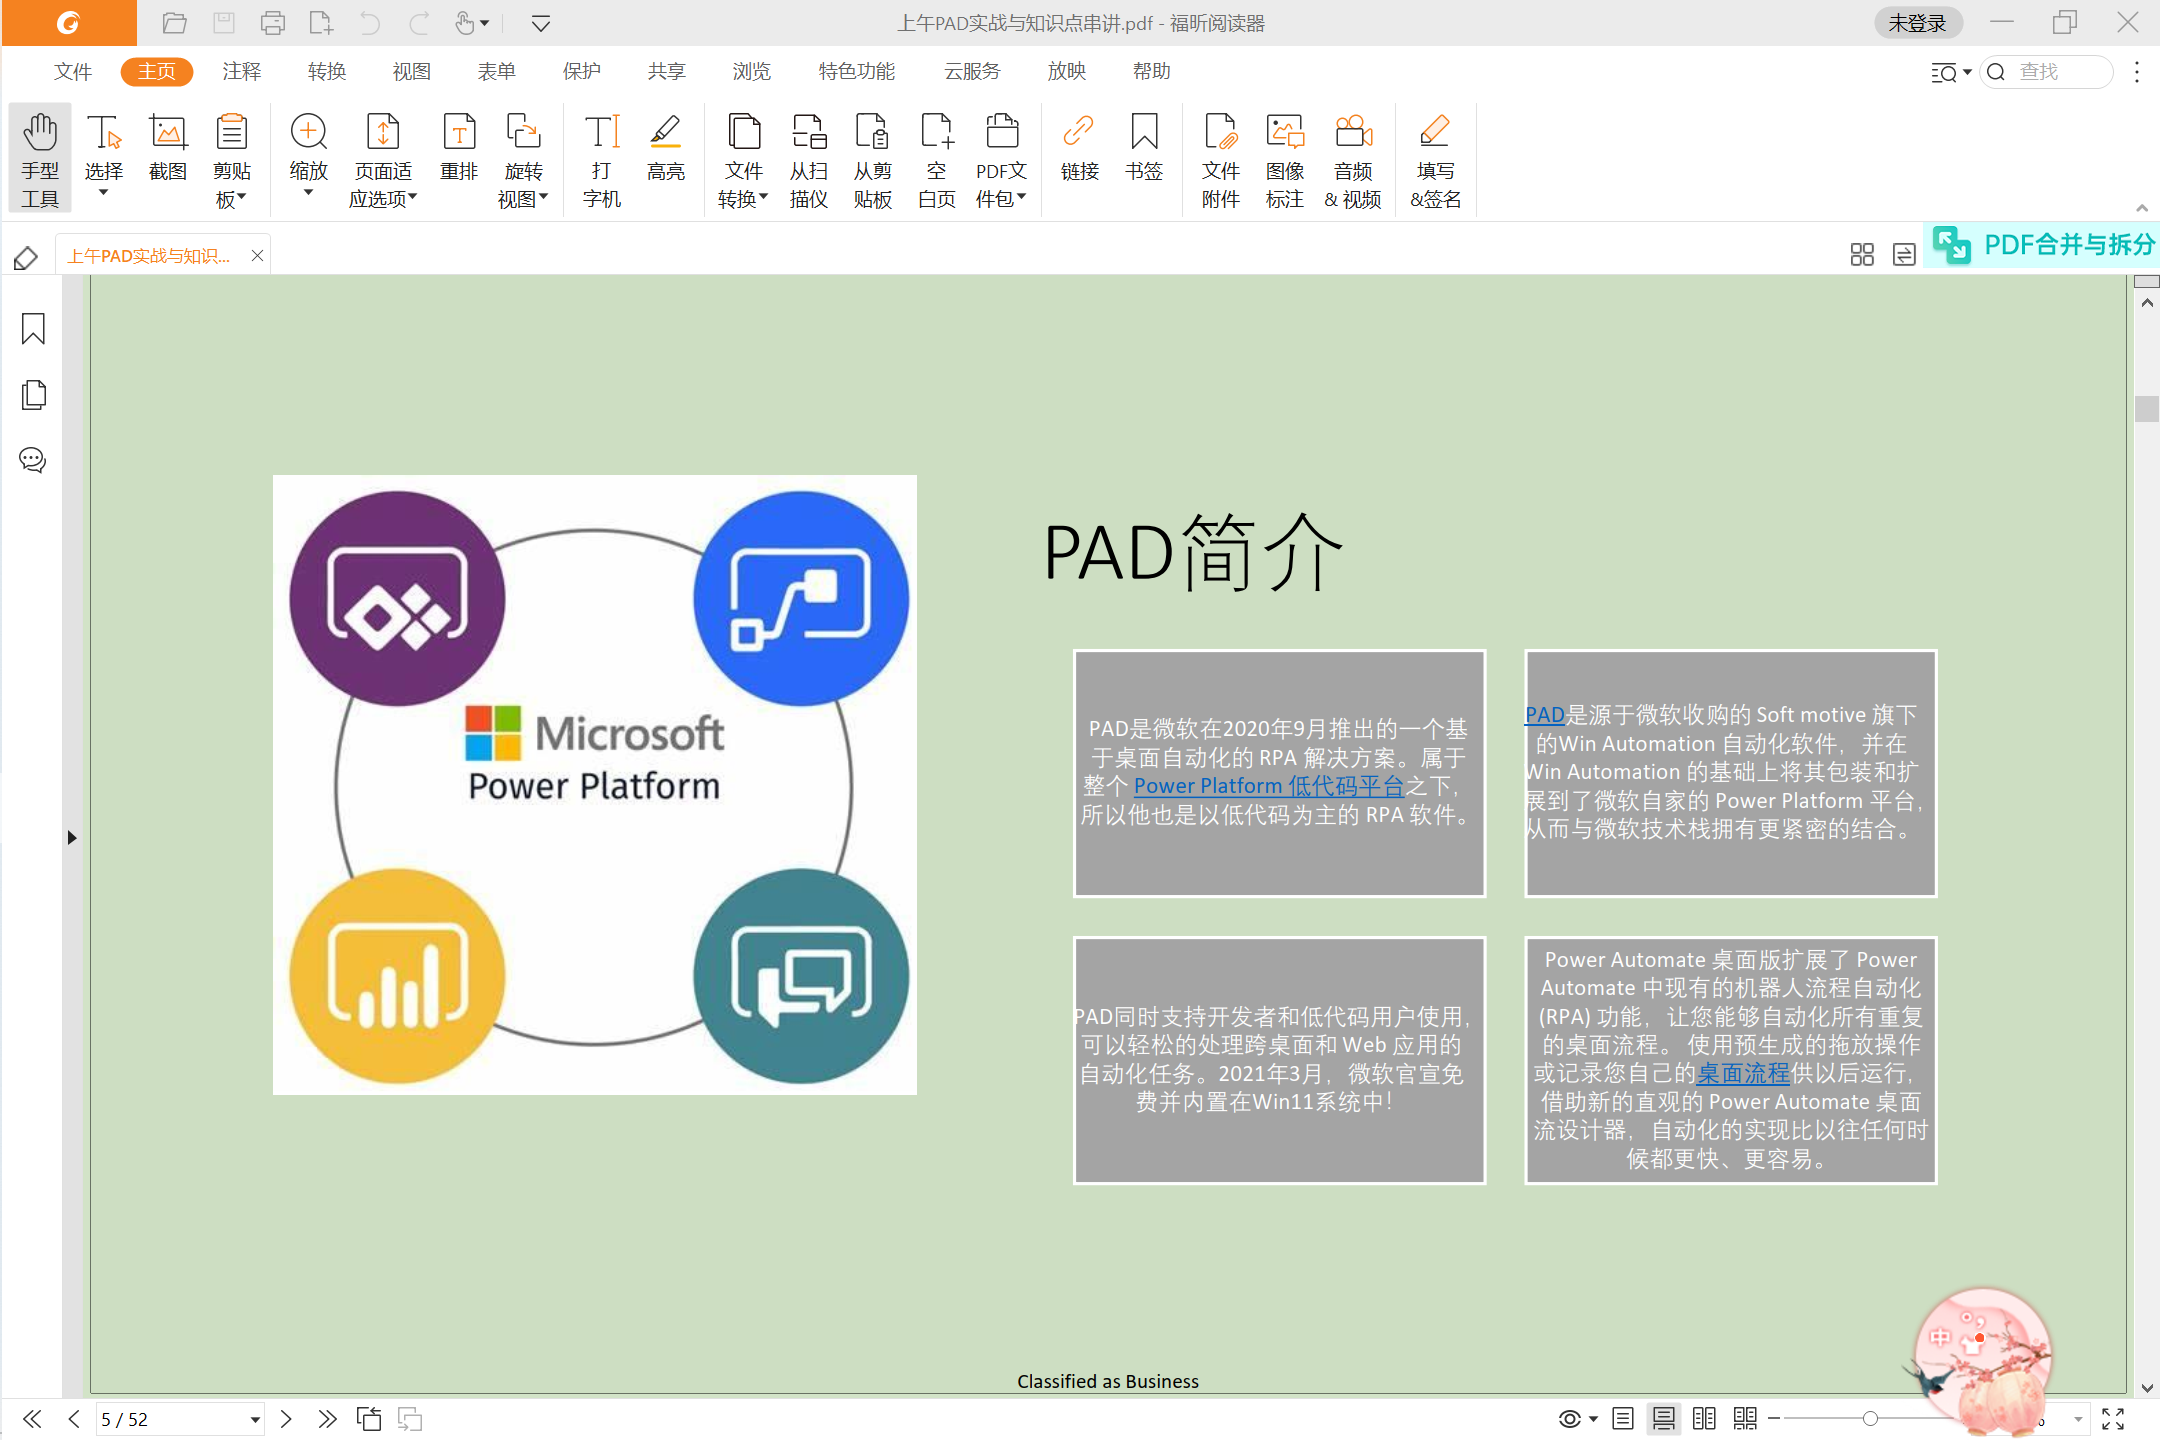Select the Highlight (高亮) tool
Viewport: 2160px width, 1440px height.
(x=666, y=147)
